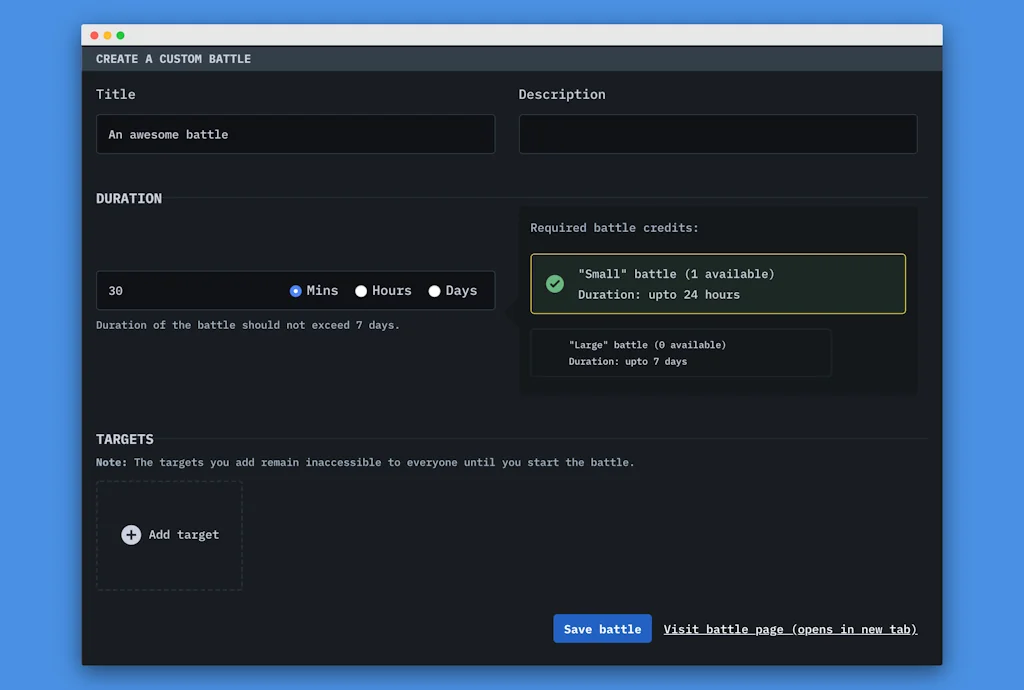Choose the Large battle credit option
Image resolution: width=1024 pixels, height=690 pixels.
click(681, 352)
